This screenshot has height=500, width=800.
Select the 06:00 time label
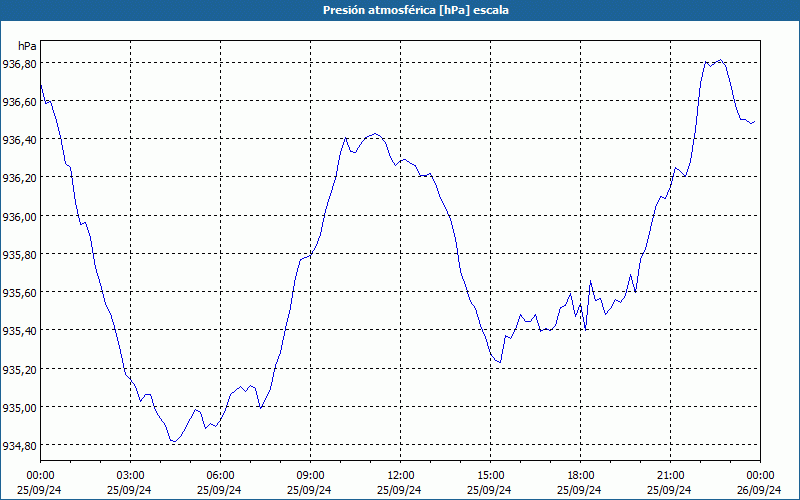point(220,476)
